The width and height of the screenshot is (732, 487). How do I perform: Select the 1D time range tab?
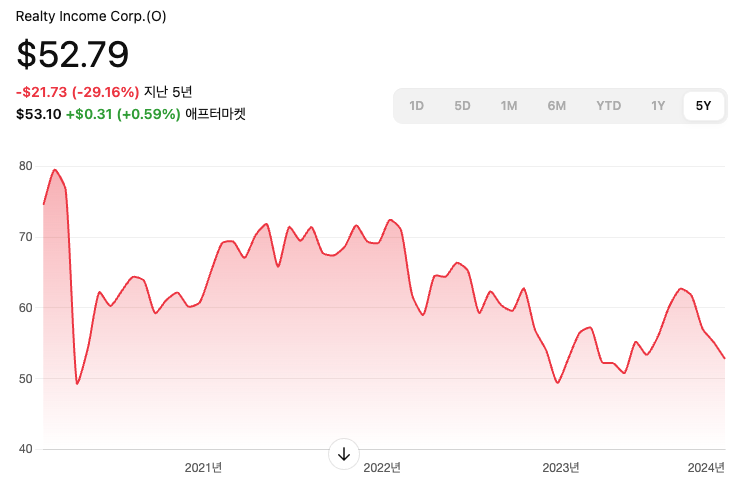(416, 106)
